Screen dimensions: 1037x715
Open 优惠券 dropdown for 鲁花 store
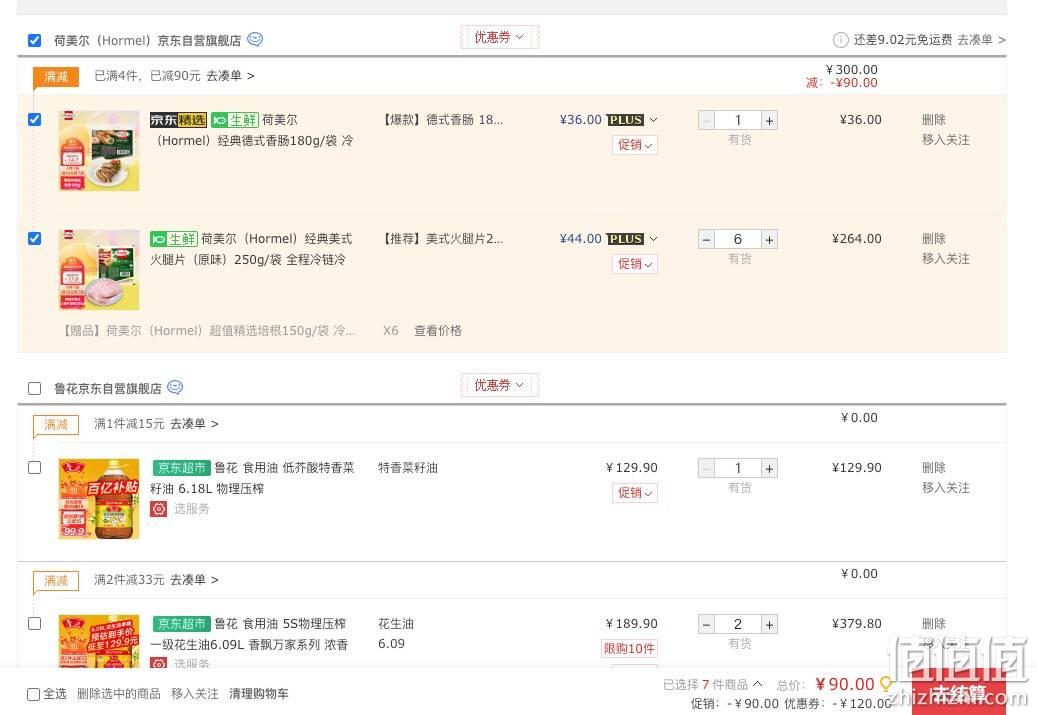click(499, 385)
